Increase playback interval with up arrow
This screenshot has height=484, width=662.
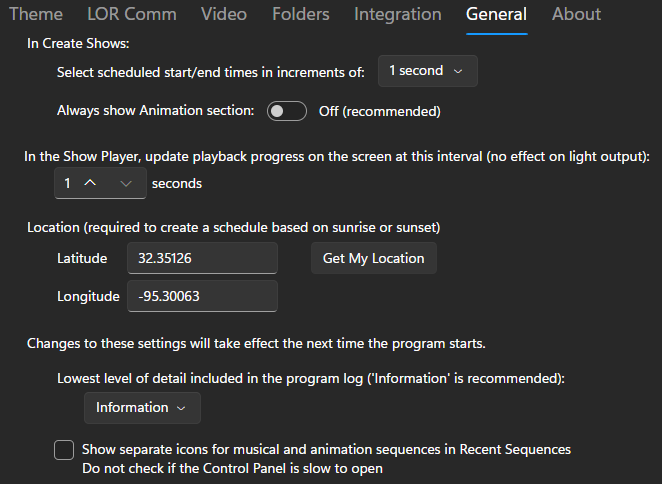coord(90,183)
